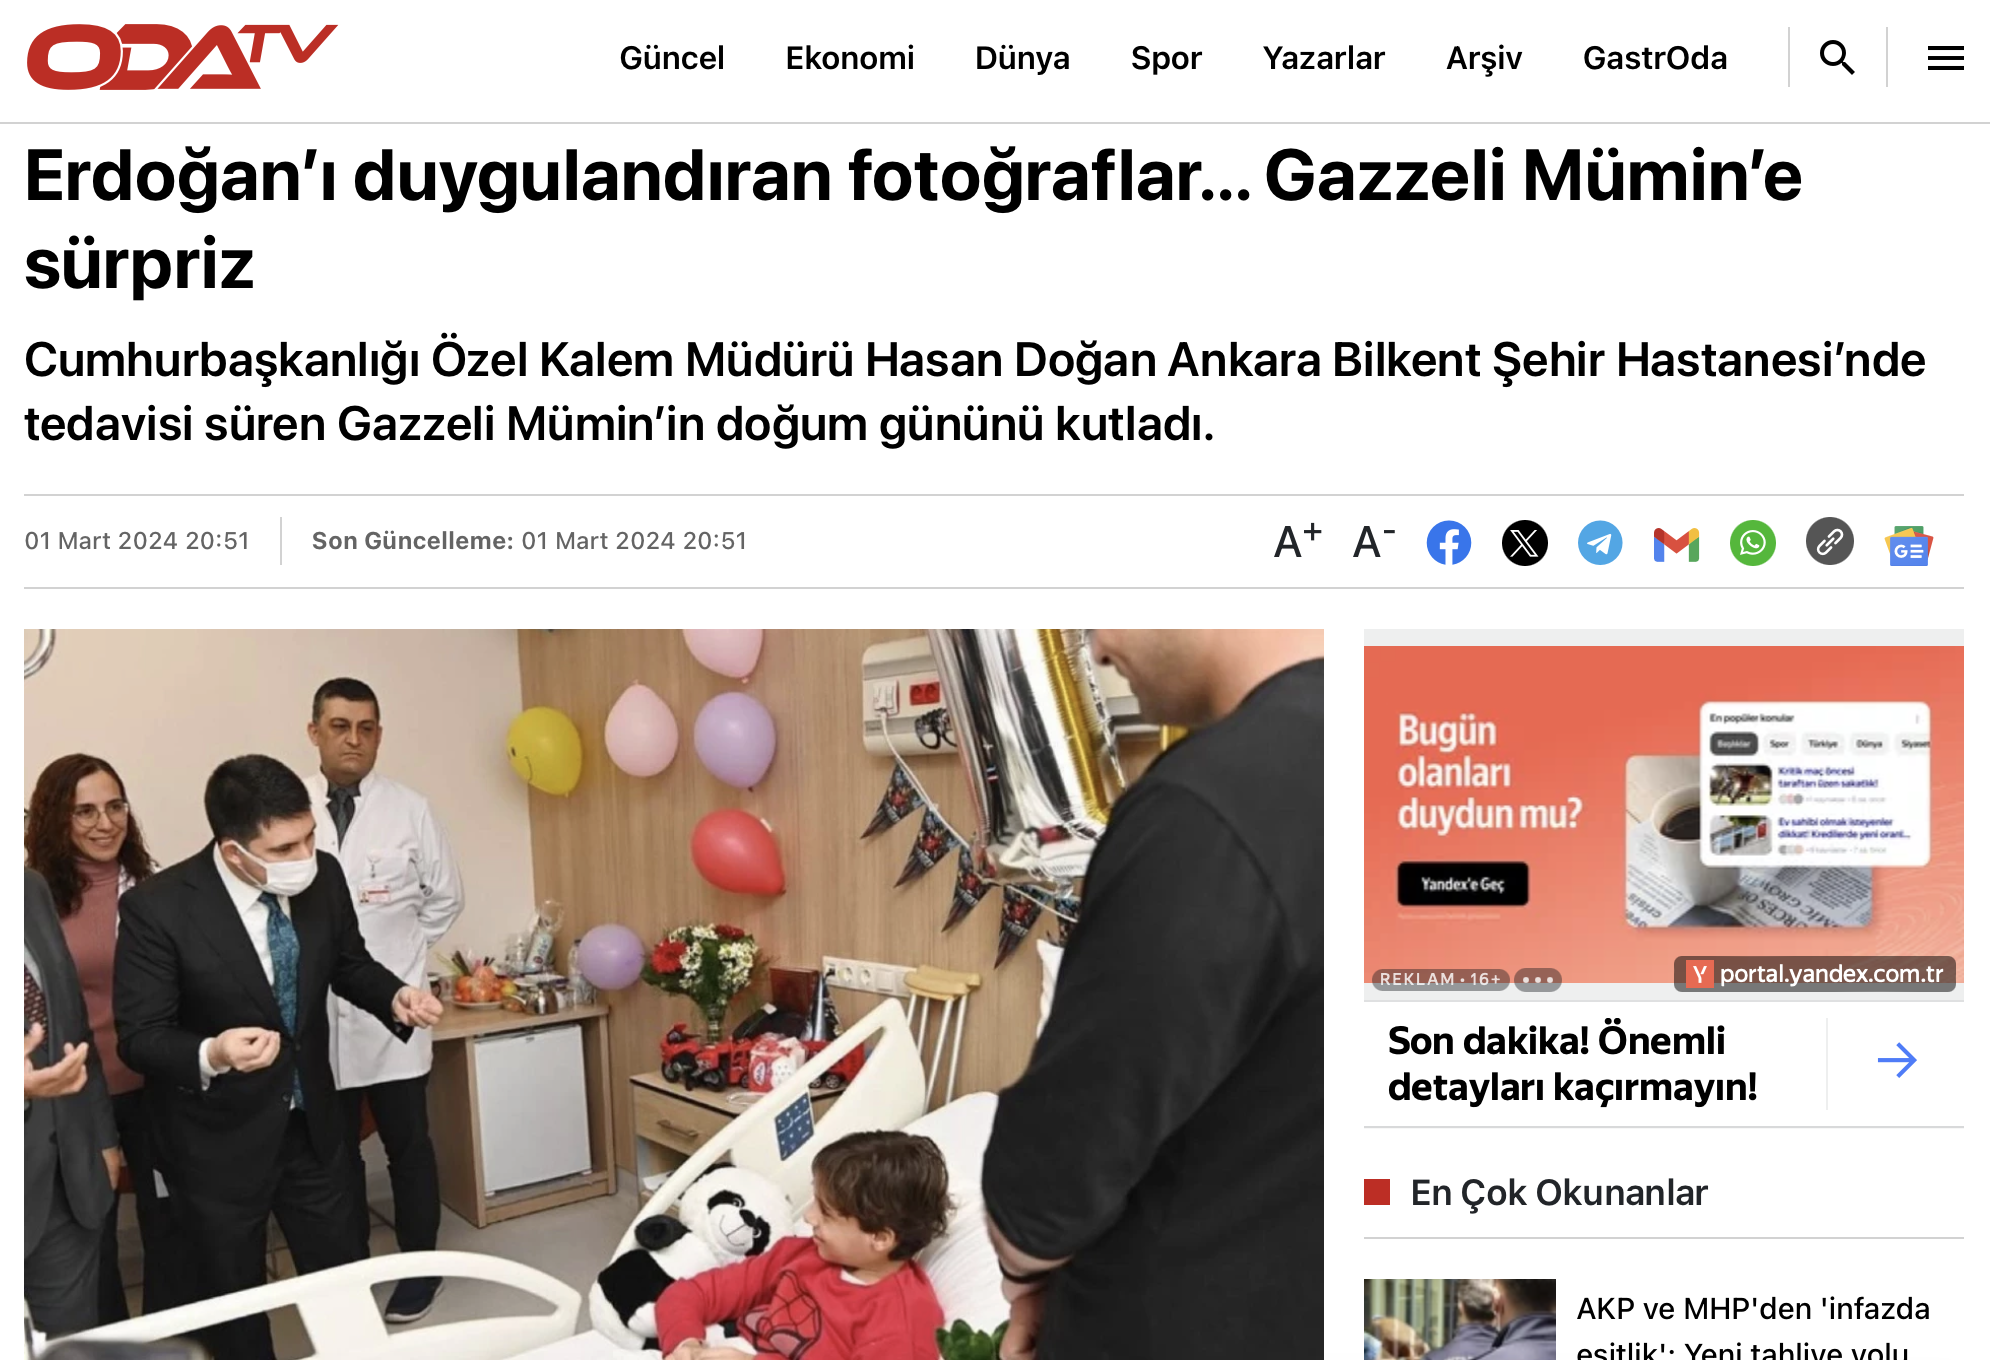Copy article link with chain icon

tap(1829, 542)
